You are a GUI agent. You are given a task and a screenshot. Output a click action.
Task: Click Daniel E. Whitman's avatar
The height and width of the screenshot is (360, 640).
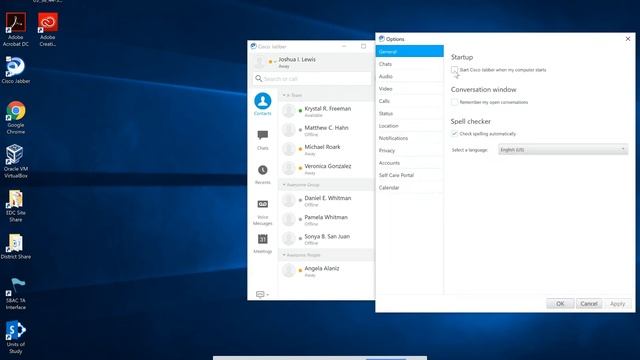289,200
